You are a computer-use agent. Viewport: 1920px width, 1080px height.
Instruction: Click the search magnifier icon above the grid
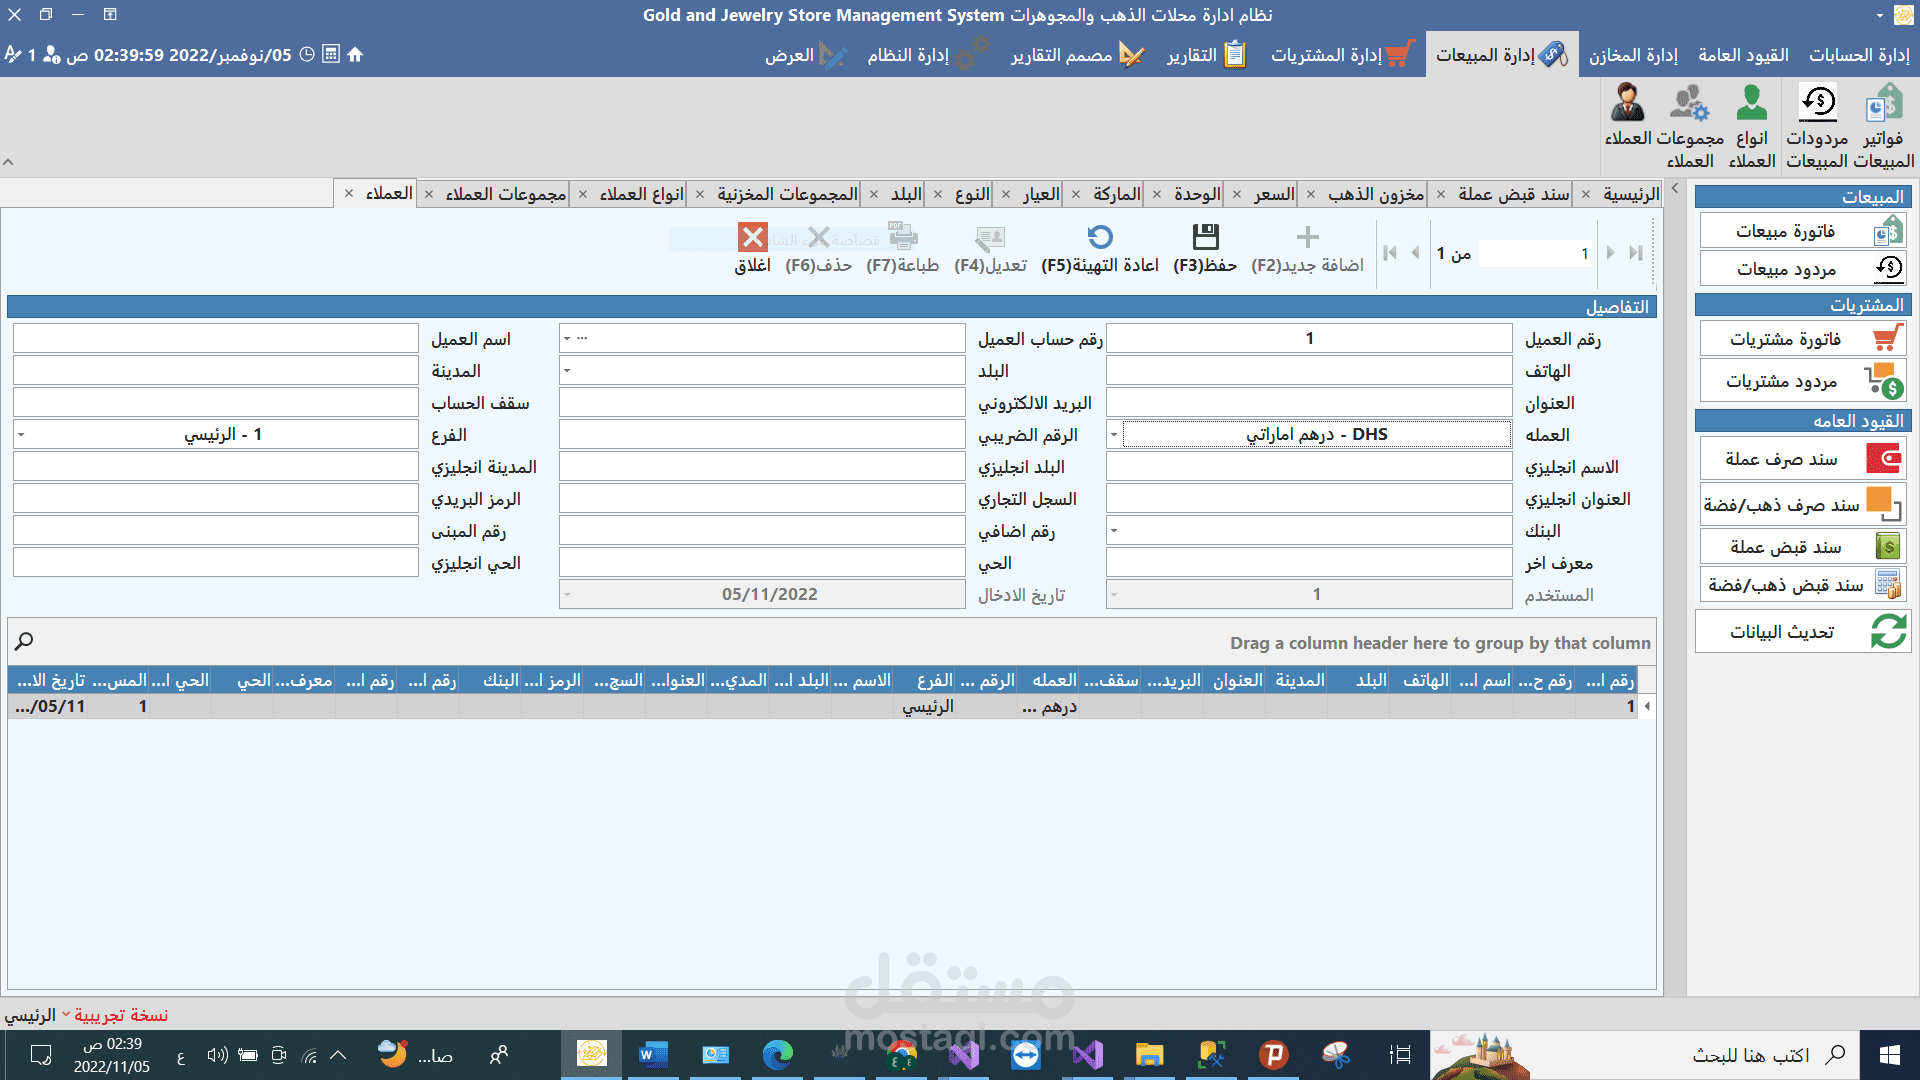click(25, 641)
